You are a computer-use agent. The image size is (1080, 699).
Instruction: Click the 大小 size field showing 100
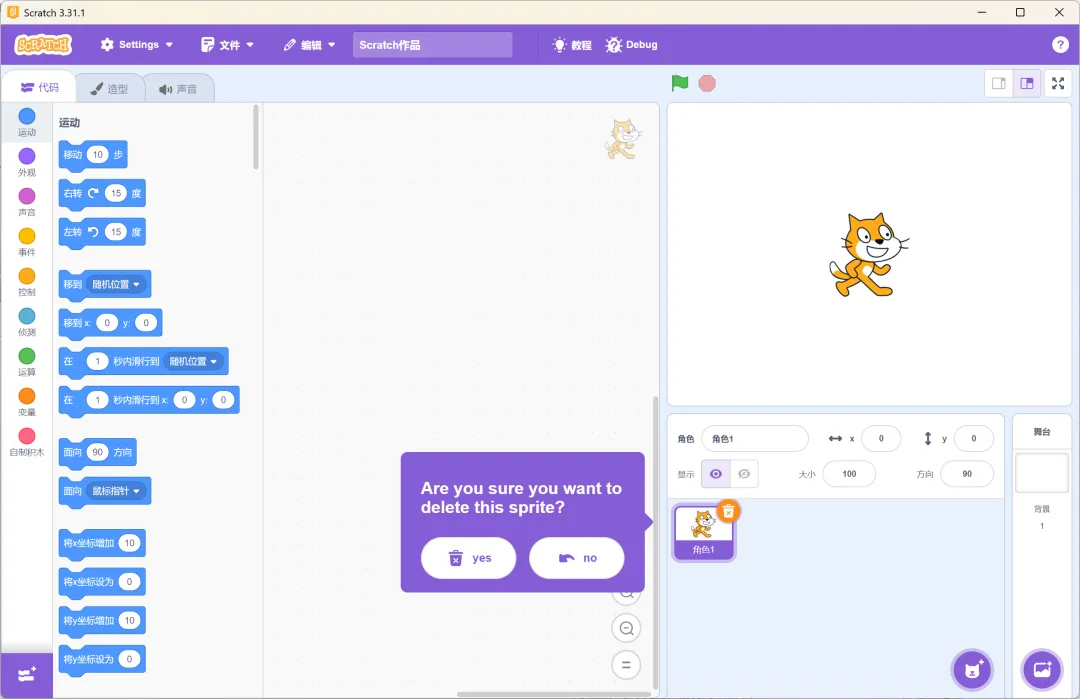(849, 474)
